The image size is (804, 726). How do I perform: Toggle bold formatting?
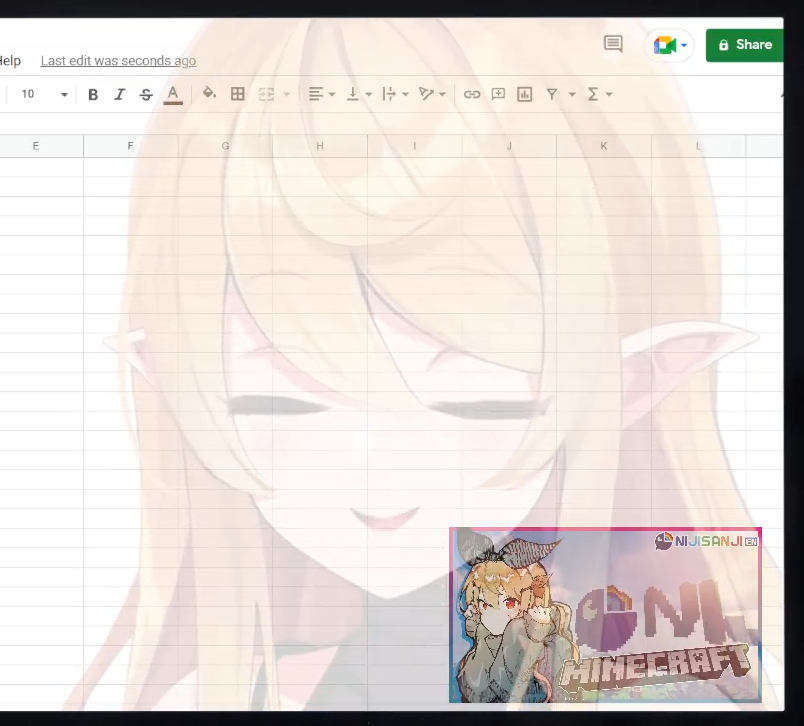click(93, 94)
